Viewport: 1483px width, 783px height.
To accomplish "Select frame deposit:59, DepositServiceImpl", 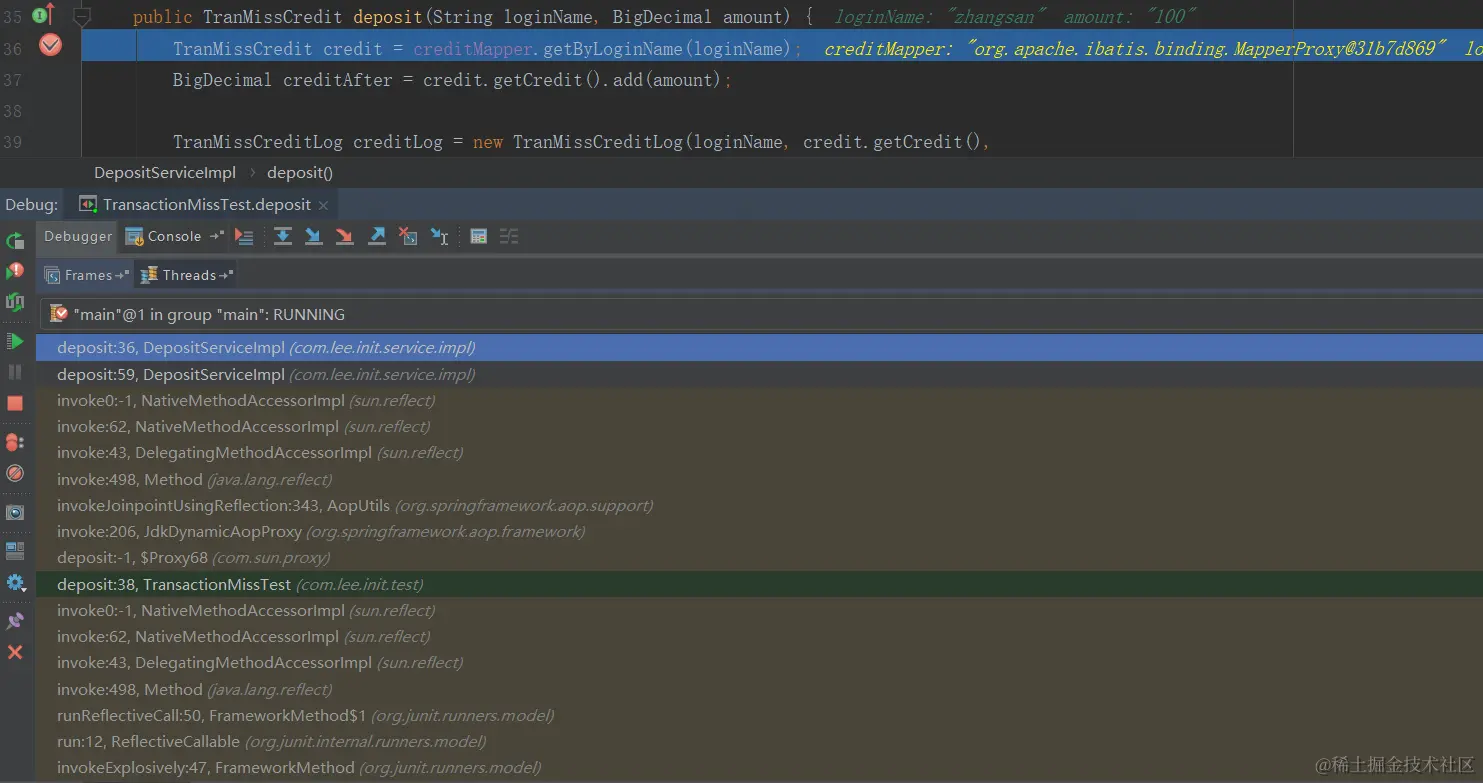I will point(759,374).
